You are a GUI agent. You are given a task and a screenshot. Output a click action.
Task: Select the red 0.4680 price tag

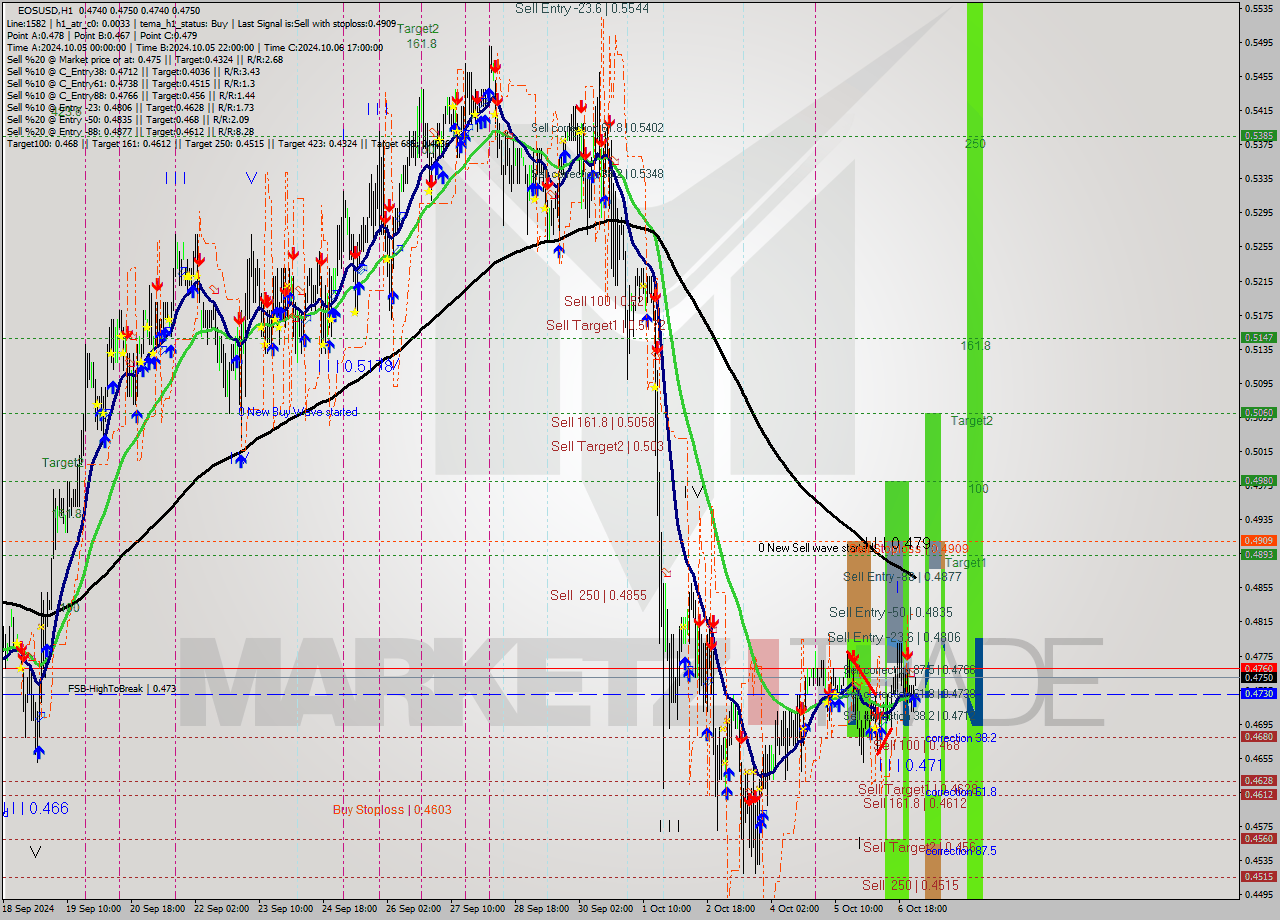coord(1258,736)
